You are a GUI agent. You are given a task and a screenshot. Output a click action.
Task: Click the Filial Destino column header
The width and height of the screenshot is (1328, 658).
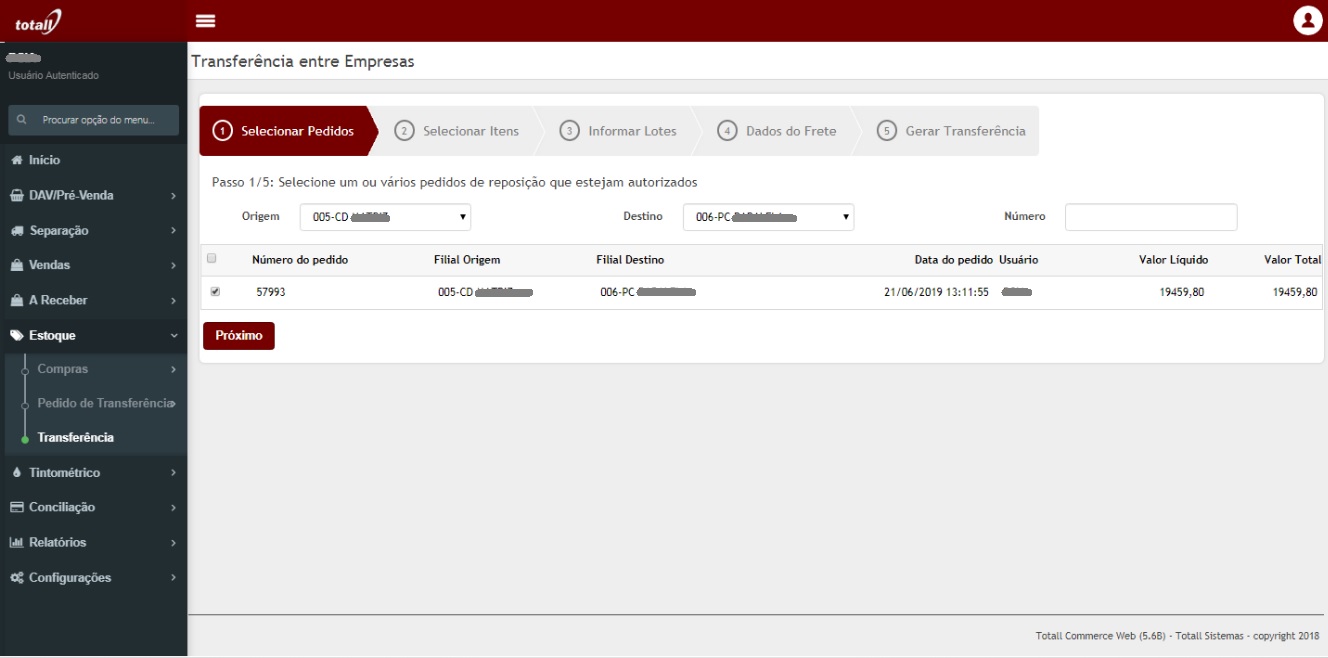[x=630, y=260]
